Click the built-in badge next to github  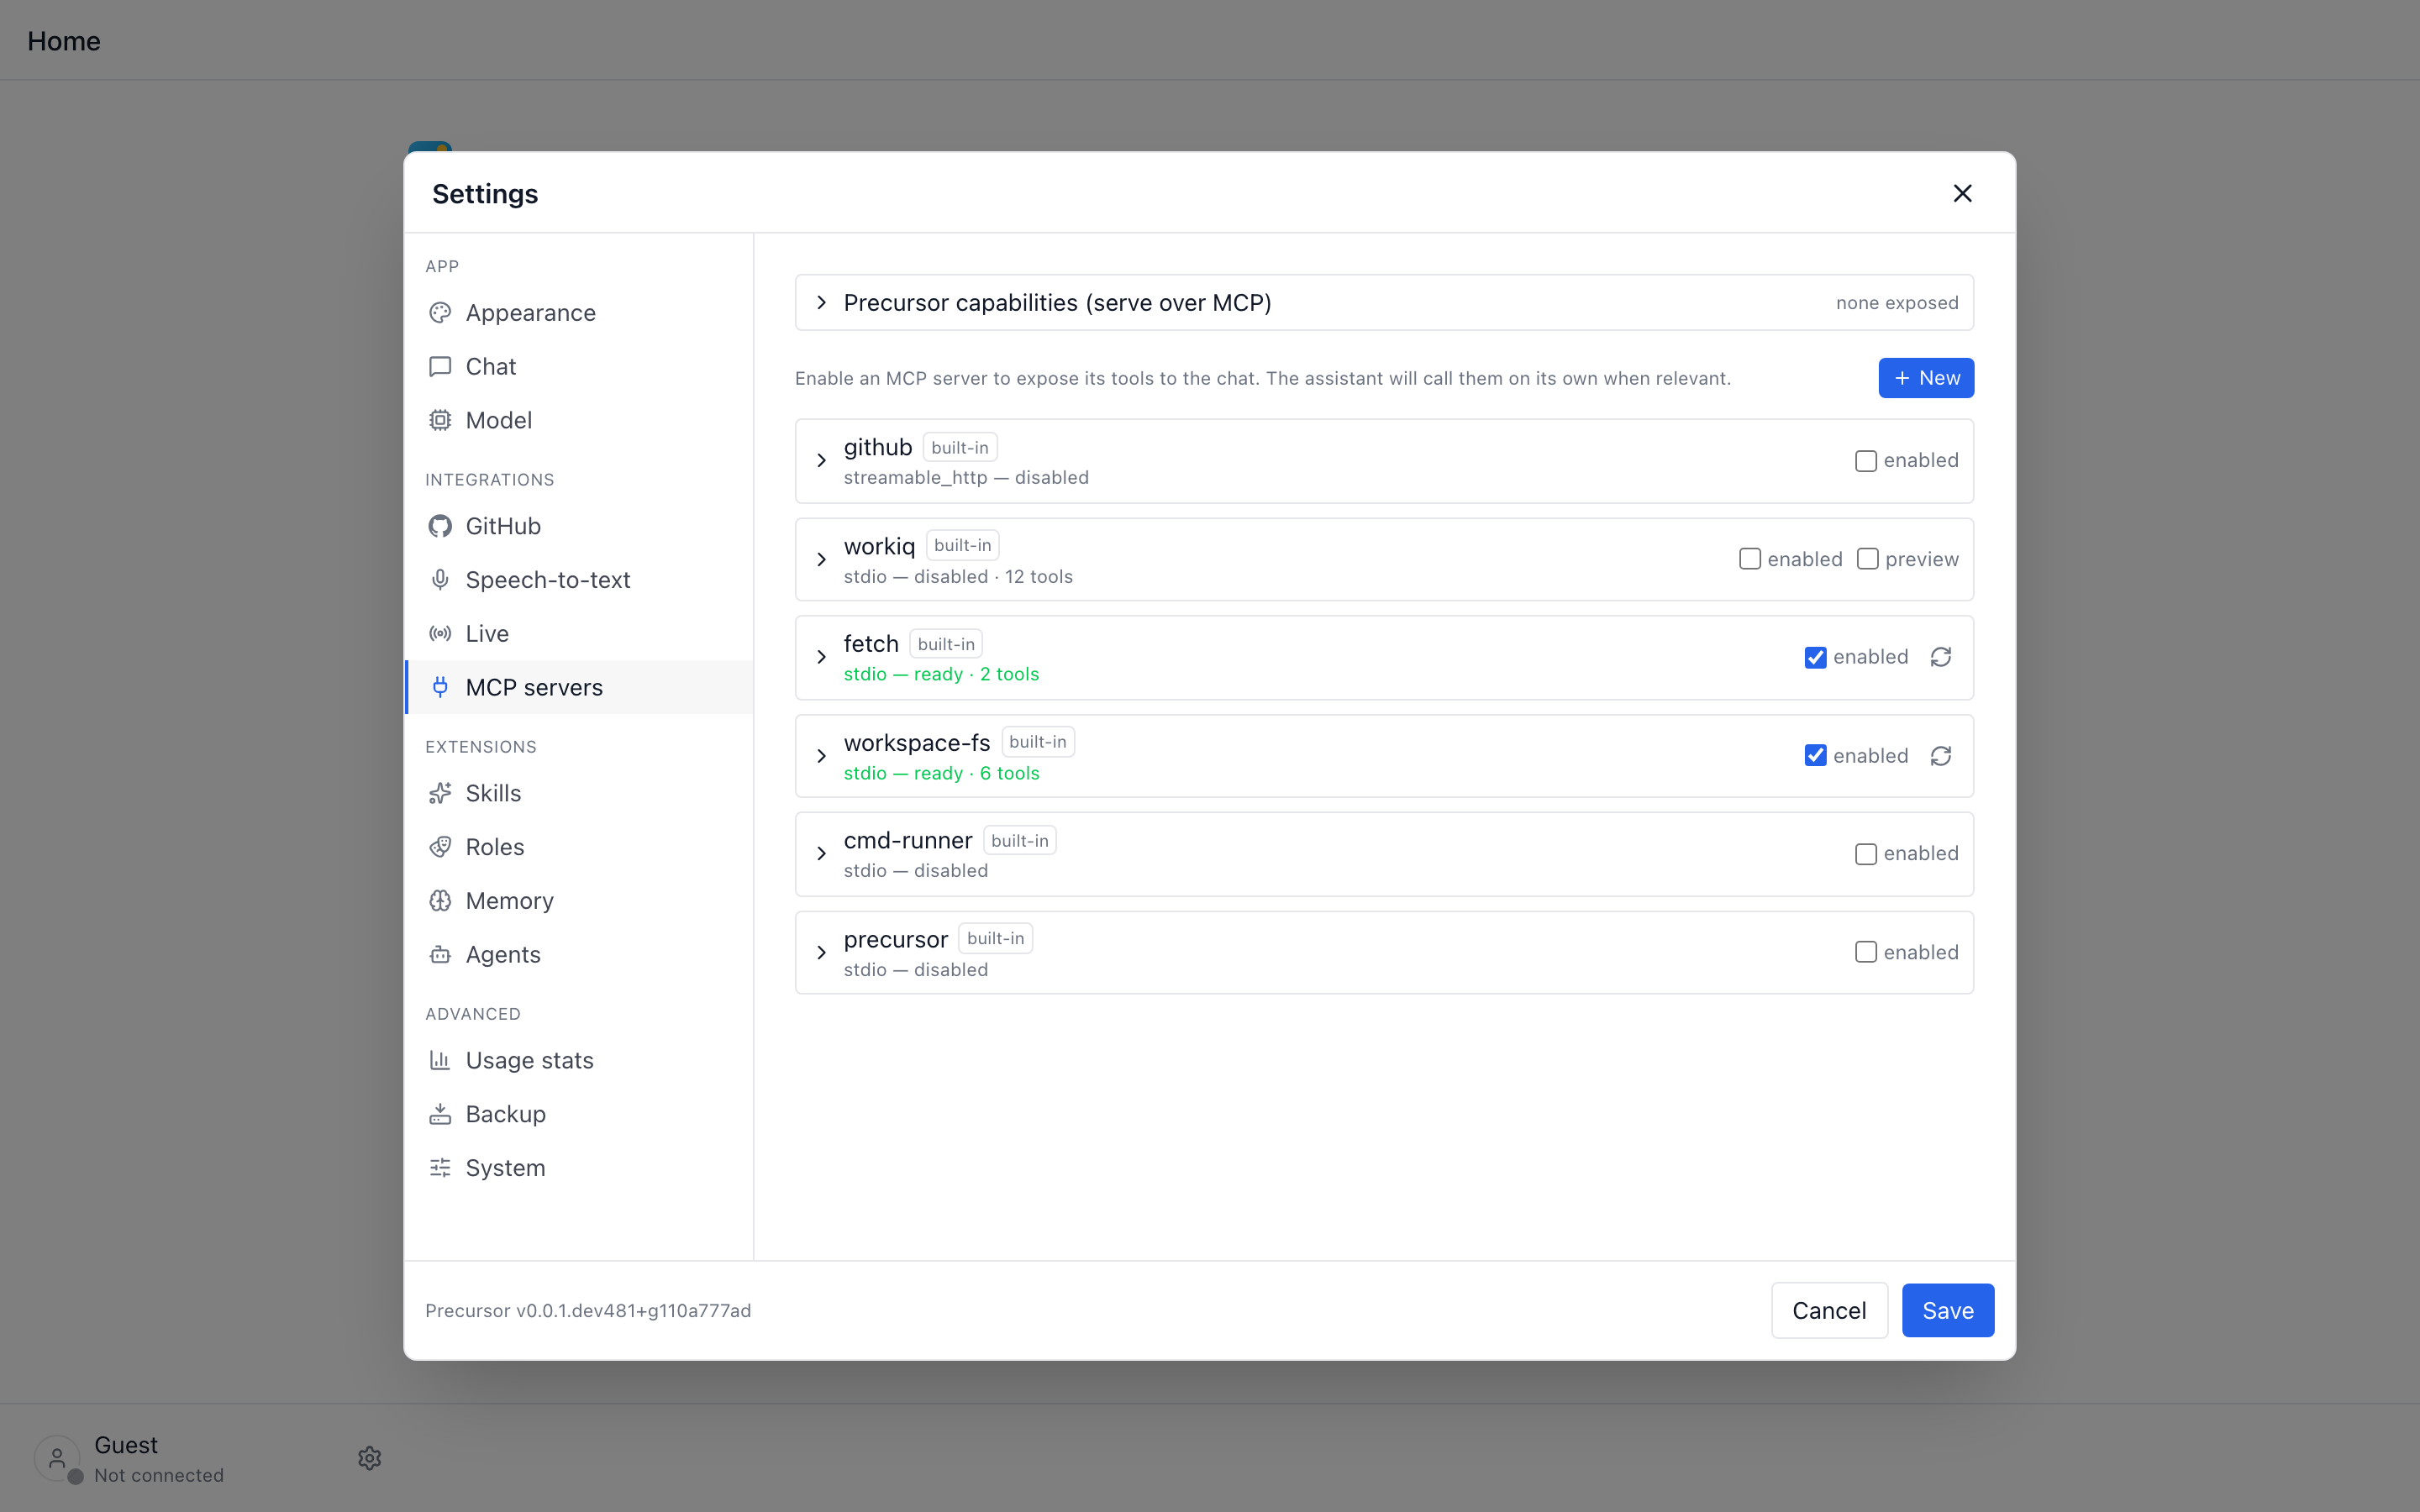point(959,448)
